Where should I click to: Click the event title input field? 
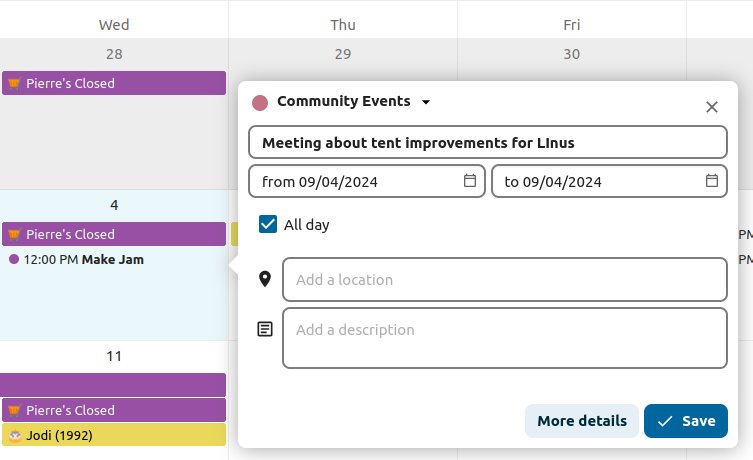(x=487, y=142)
